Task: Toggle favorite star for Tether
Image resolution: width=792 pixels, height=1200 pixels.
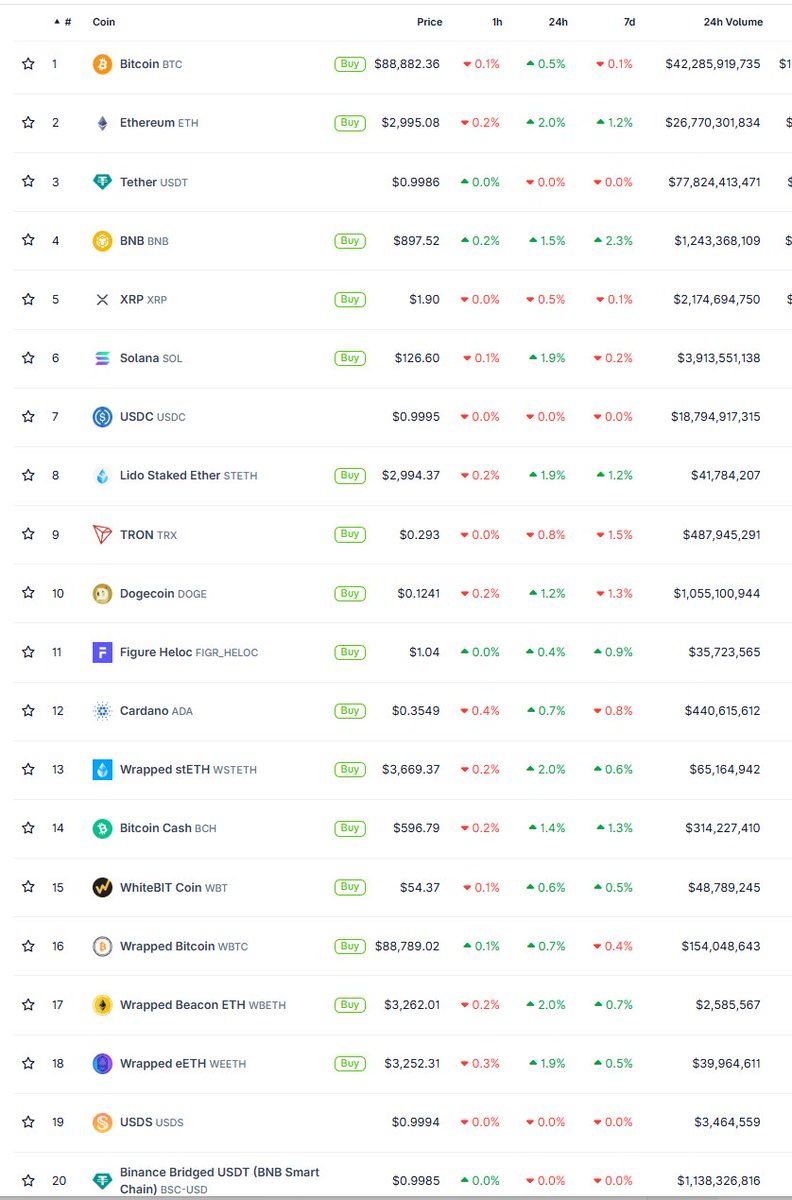Action: pos(28,182)
